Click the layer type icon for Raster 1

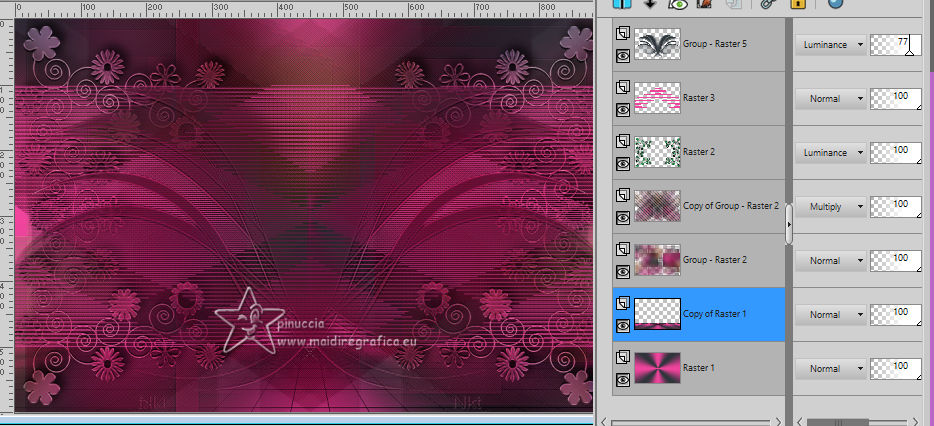point(622,357)
